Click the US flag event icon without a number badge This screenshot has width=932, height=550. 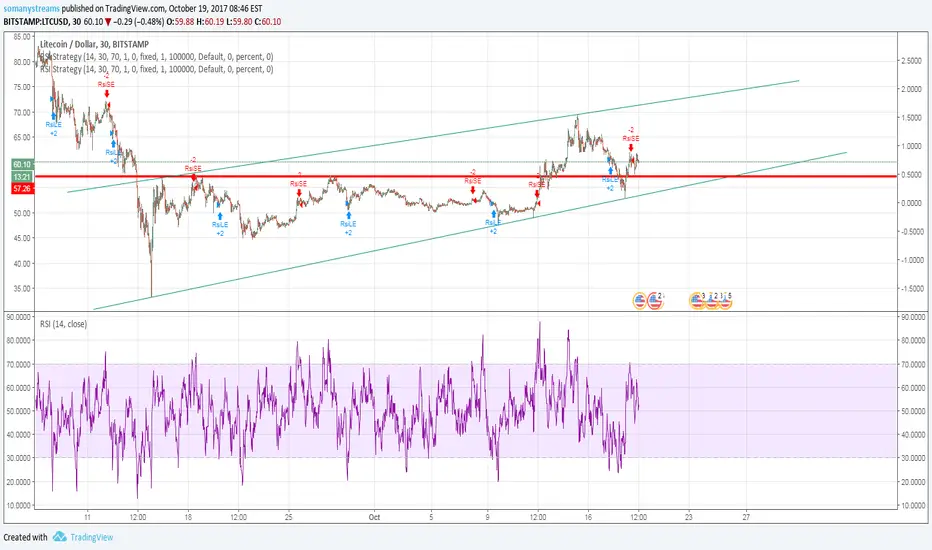[640, 301]
